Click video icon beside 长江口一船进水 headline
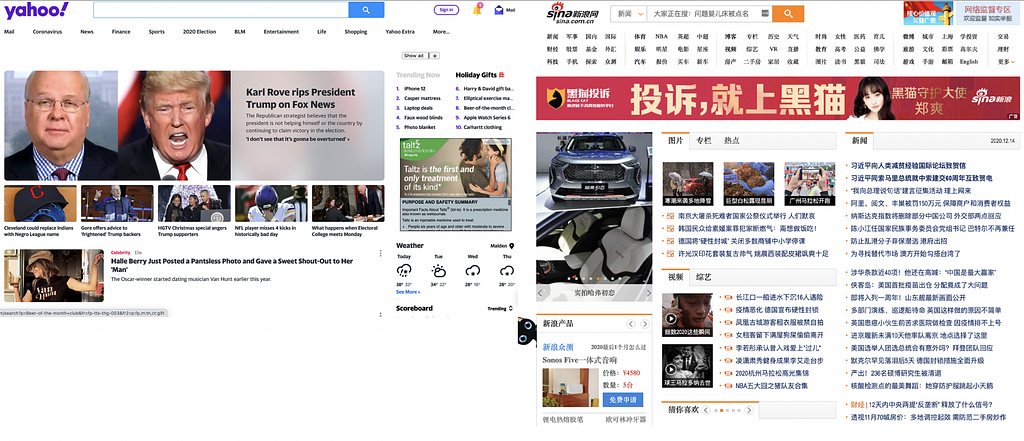1024x441 pixels. click(728, 297)
